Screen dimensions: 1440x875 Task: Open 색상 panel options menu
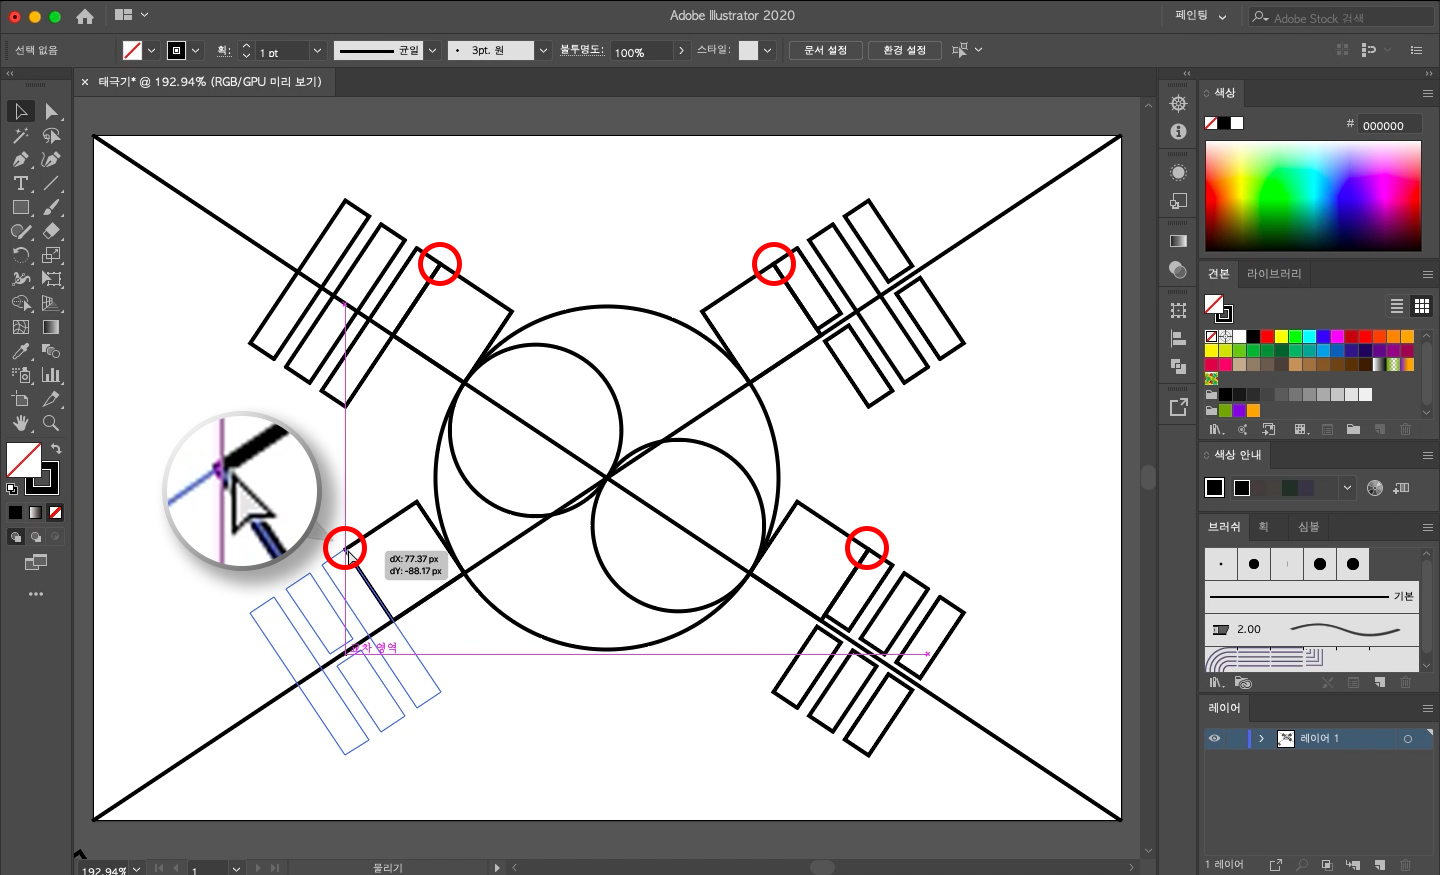pyautogui.click(x=1428, y=93)
